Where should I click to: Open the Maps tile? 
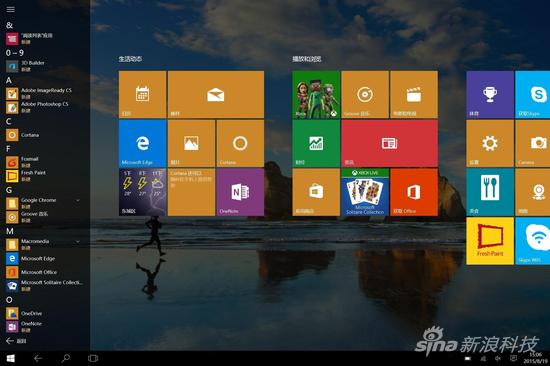[x=532, y=192]
